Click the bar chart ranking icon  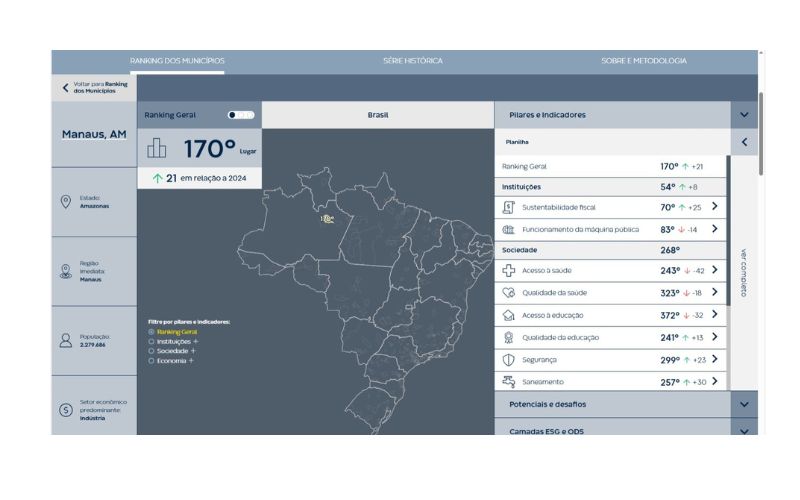pos(157,148)
